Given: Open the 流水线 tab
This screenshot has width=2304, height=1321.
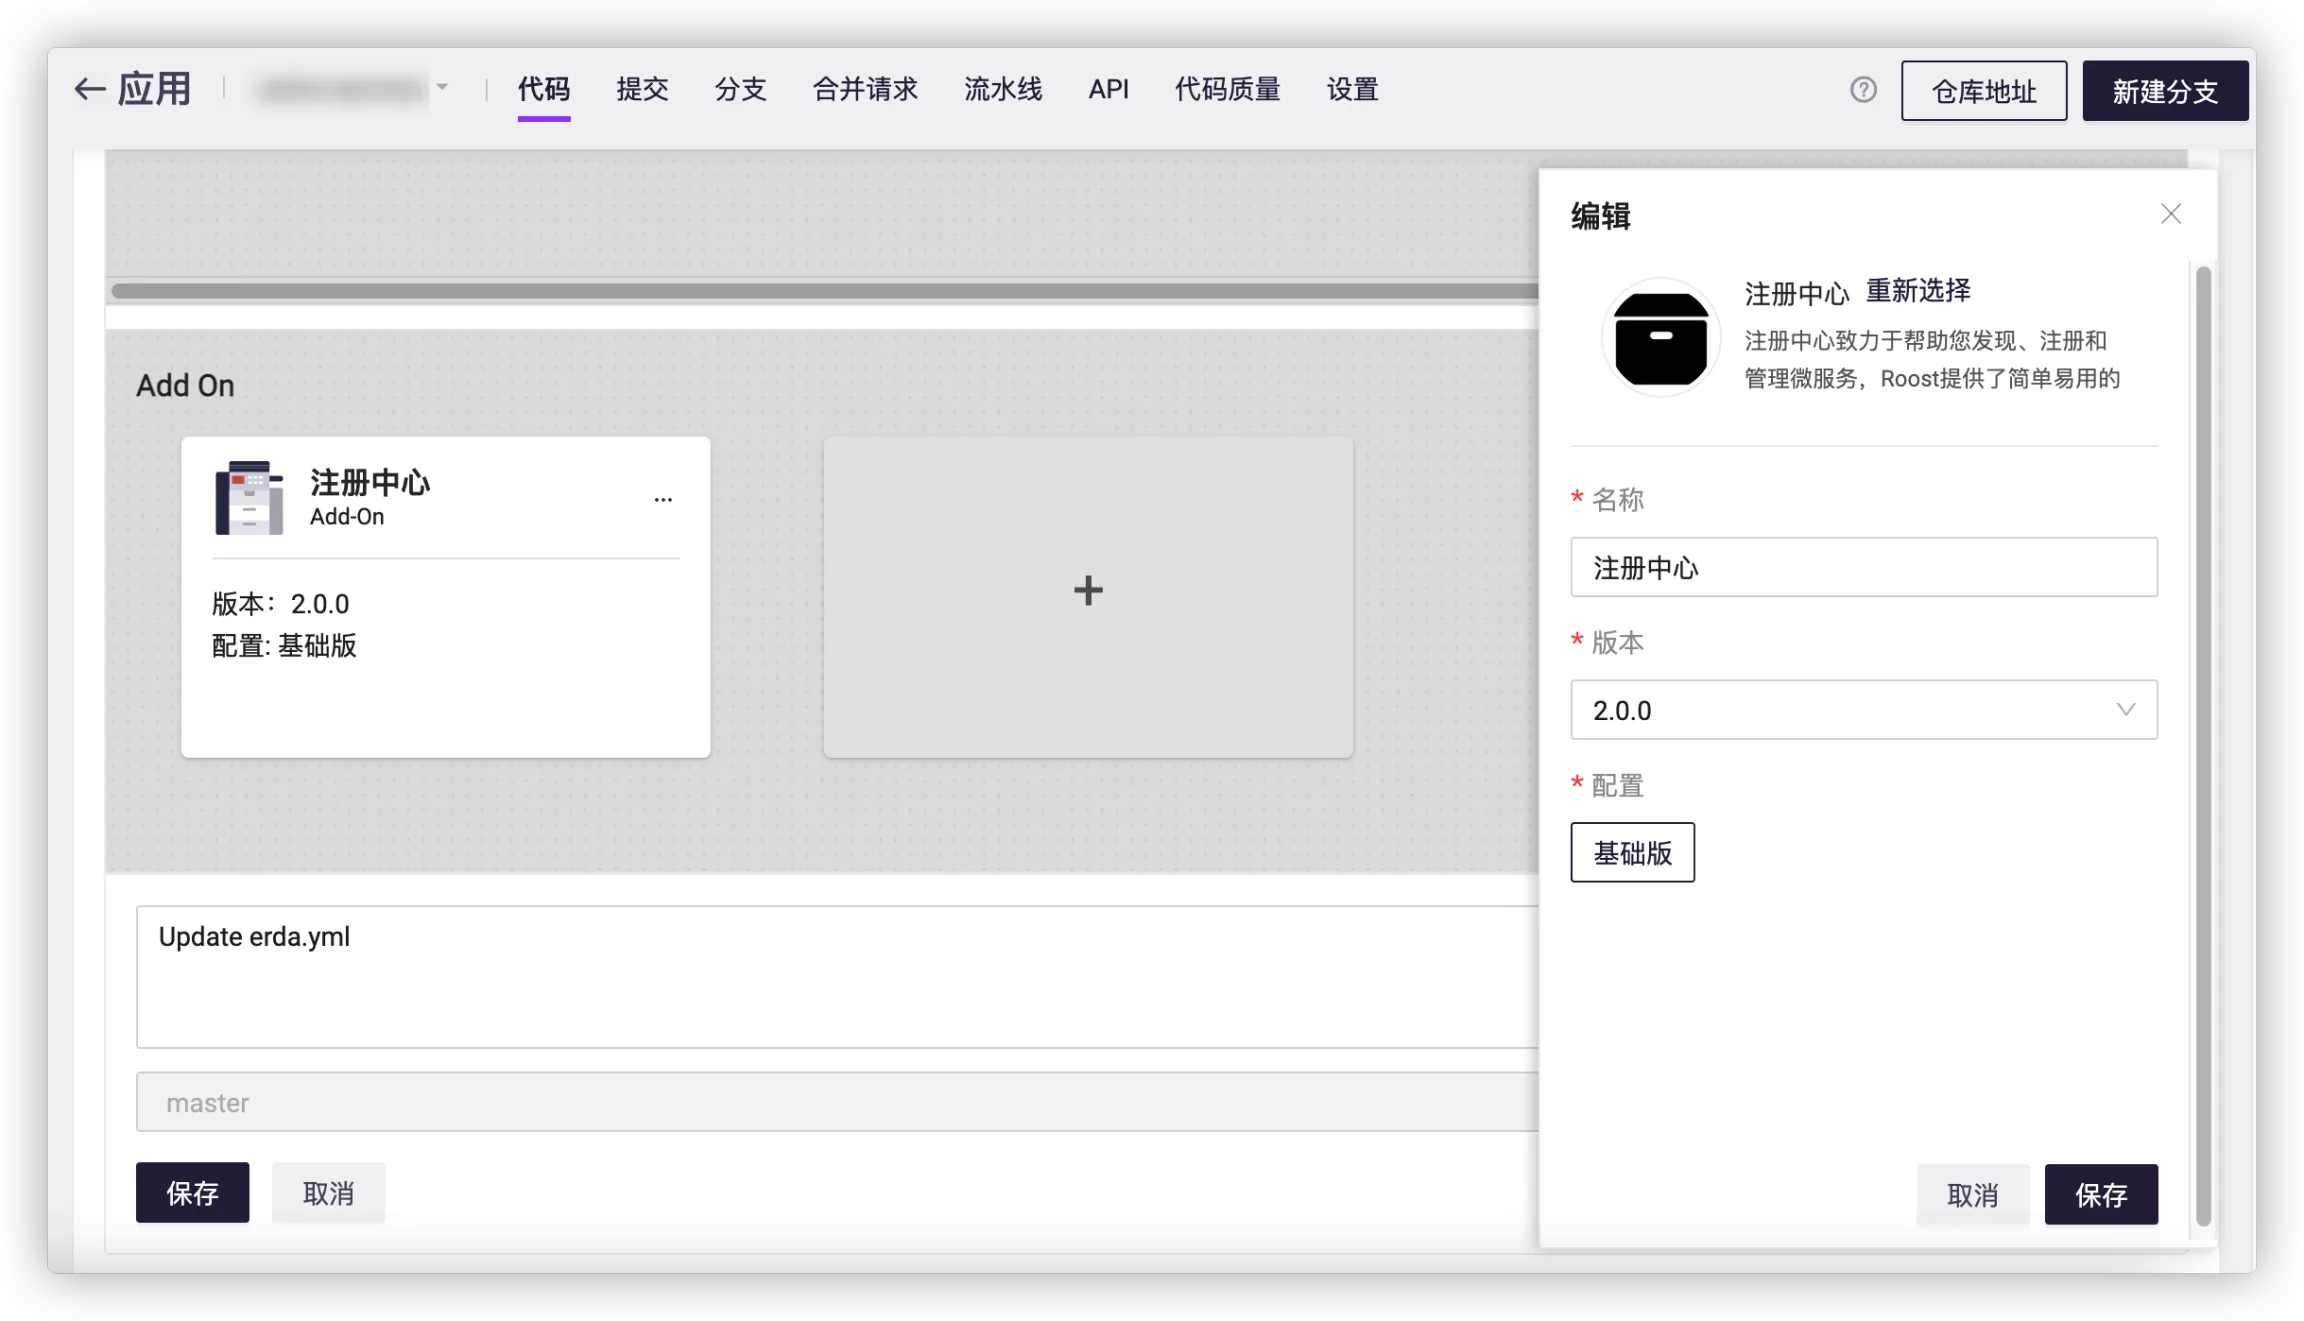Looking at the screenshot, I should pyautogui.click(x=1003, y=90).
